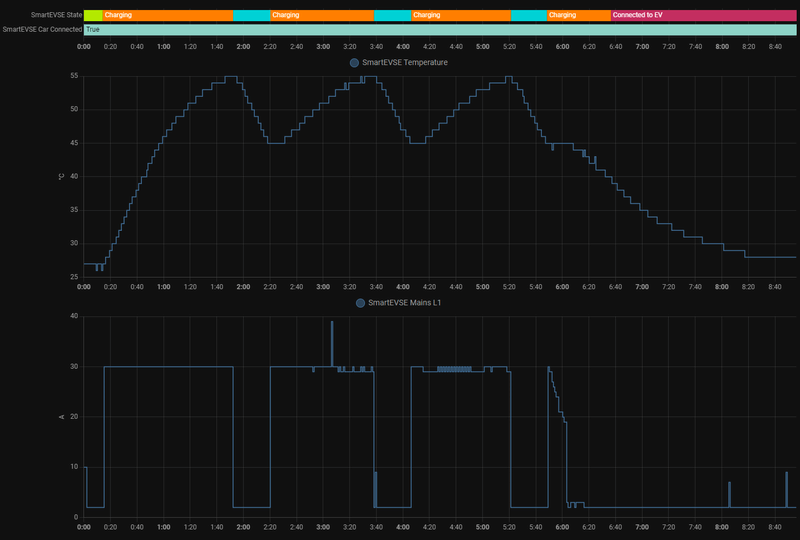Click the True bar for Car Connected
800x540 pixels.
coord(440,30)
